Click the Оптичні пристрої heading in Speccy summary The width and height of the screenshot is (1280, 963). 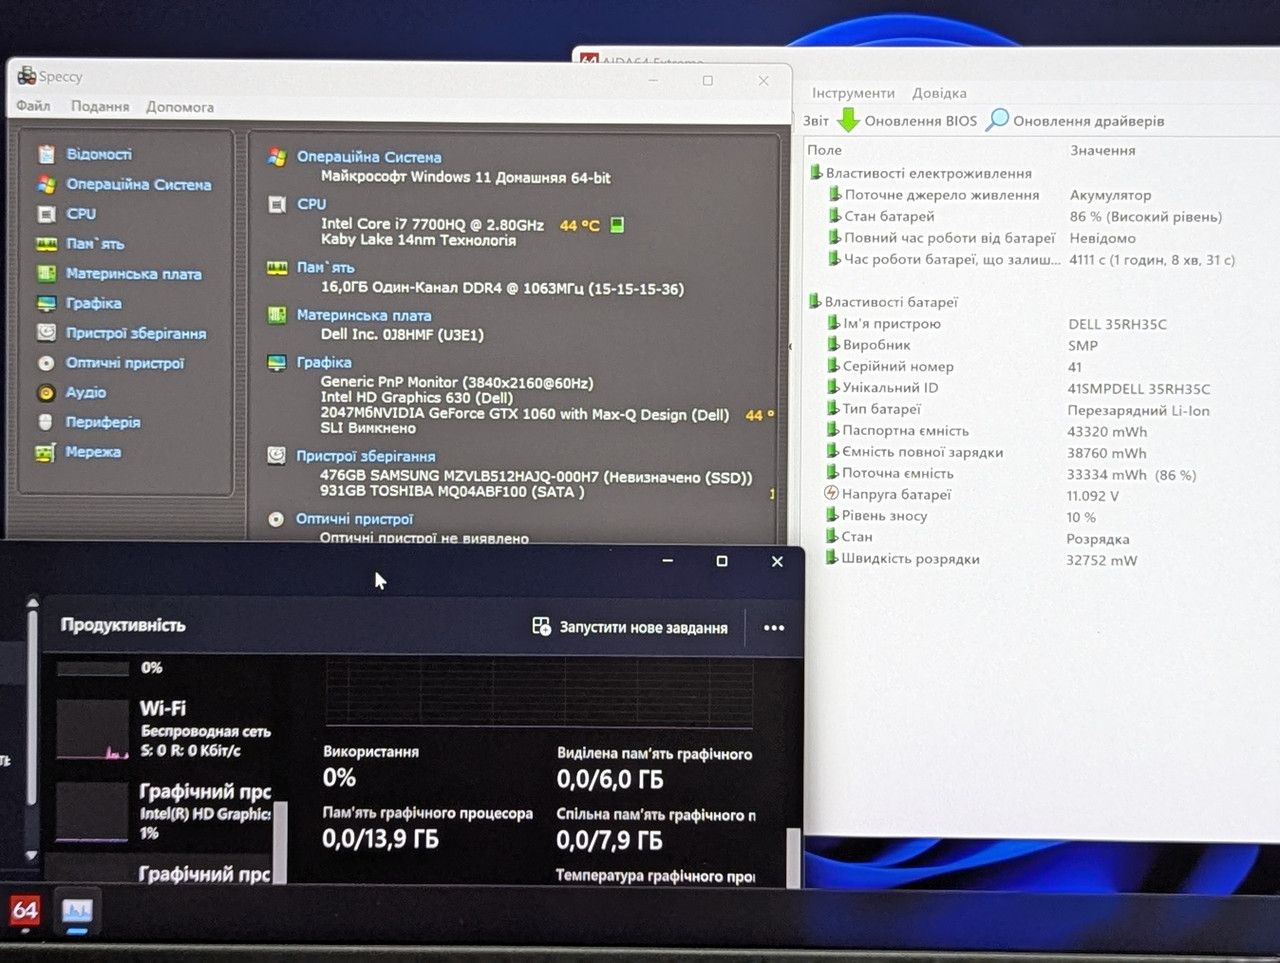[354, 519]
